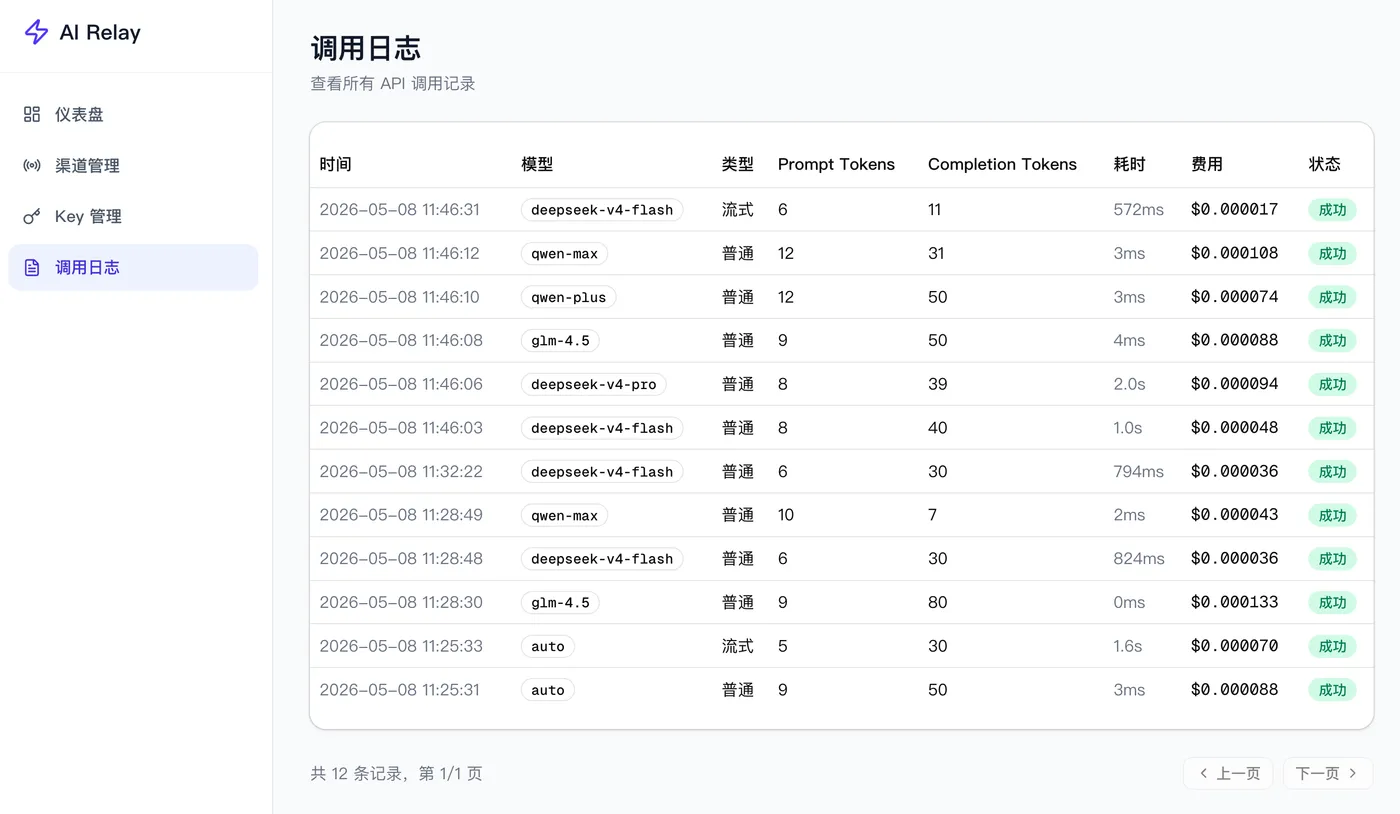Click the 下一页 button
Screen dimensions: 1400x814
coord(1328,773)
